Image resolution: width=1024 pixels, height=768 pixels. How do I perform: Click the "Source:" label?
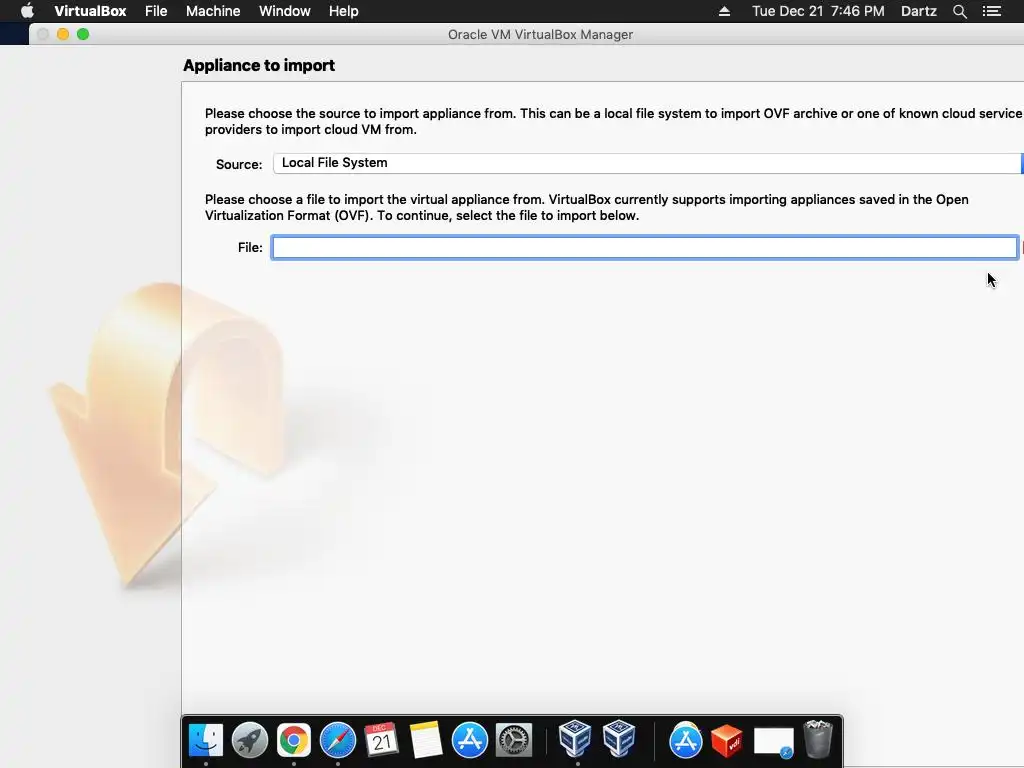click(x=239, y=165)
